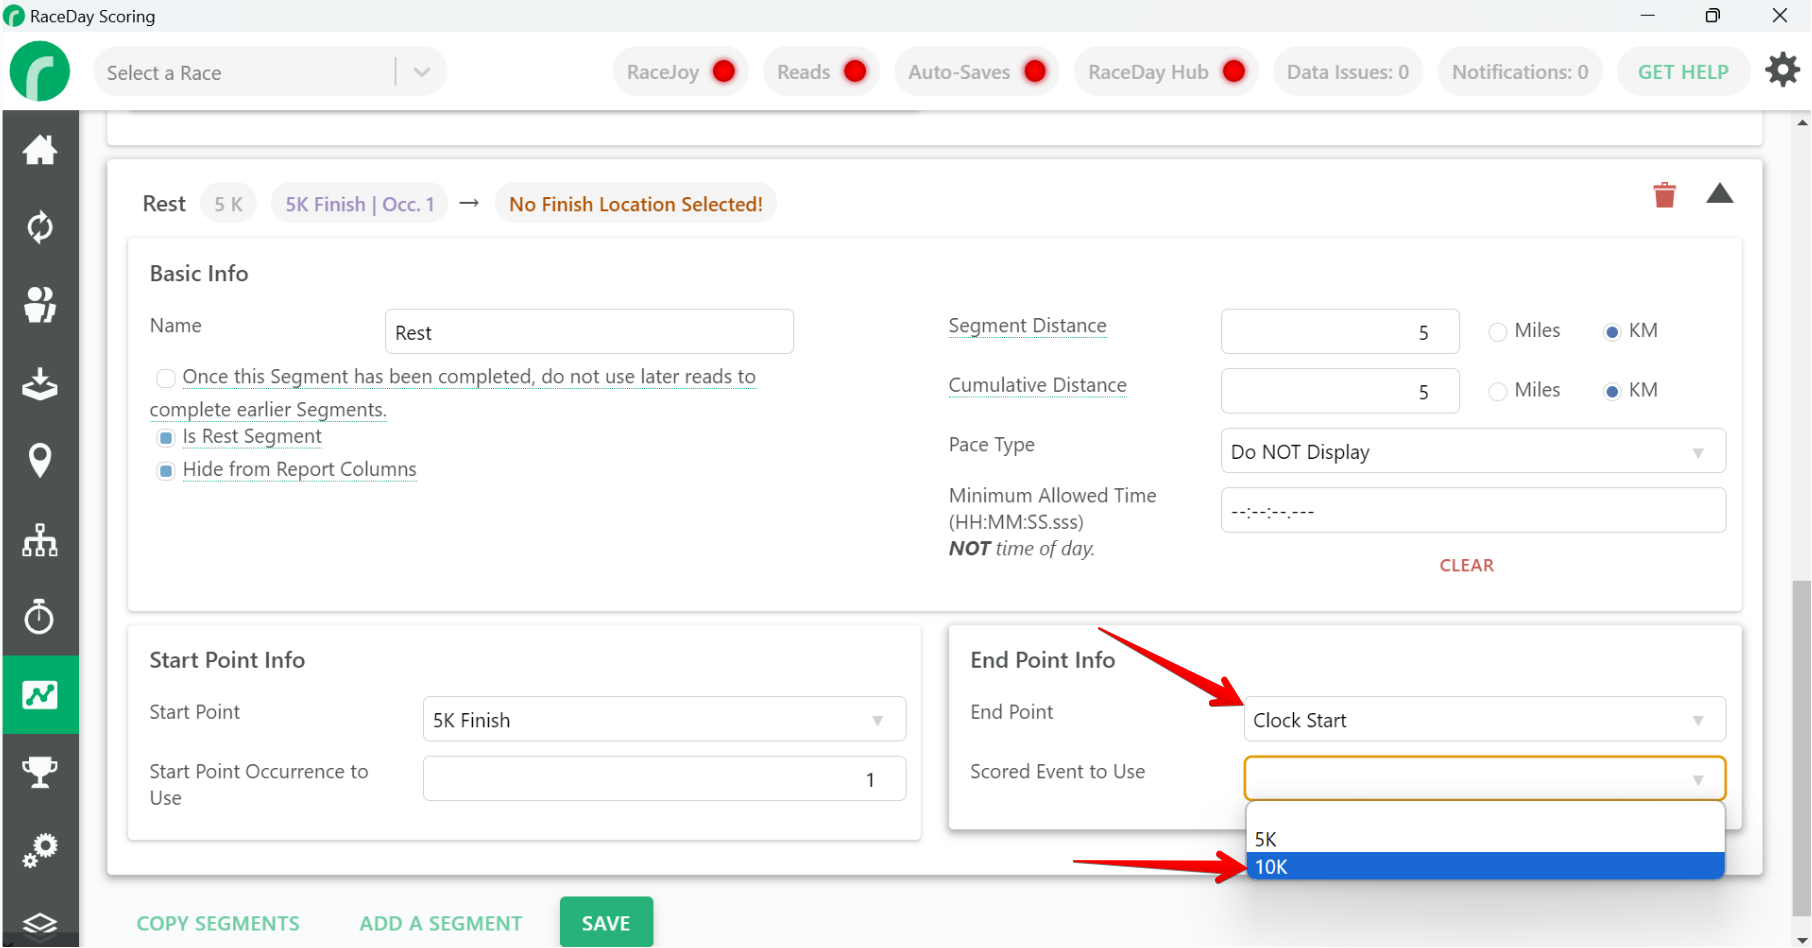Select Miles for Segment Distance

click(x=1498, y=332)
